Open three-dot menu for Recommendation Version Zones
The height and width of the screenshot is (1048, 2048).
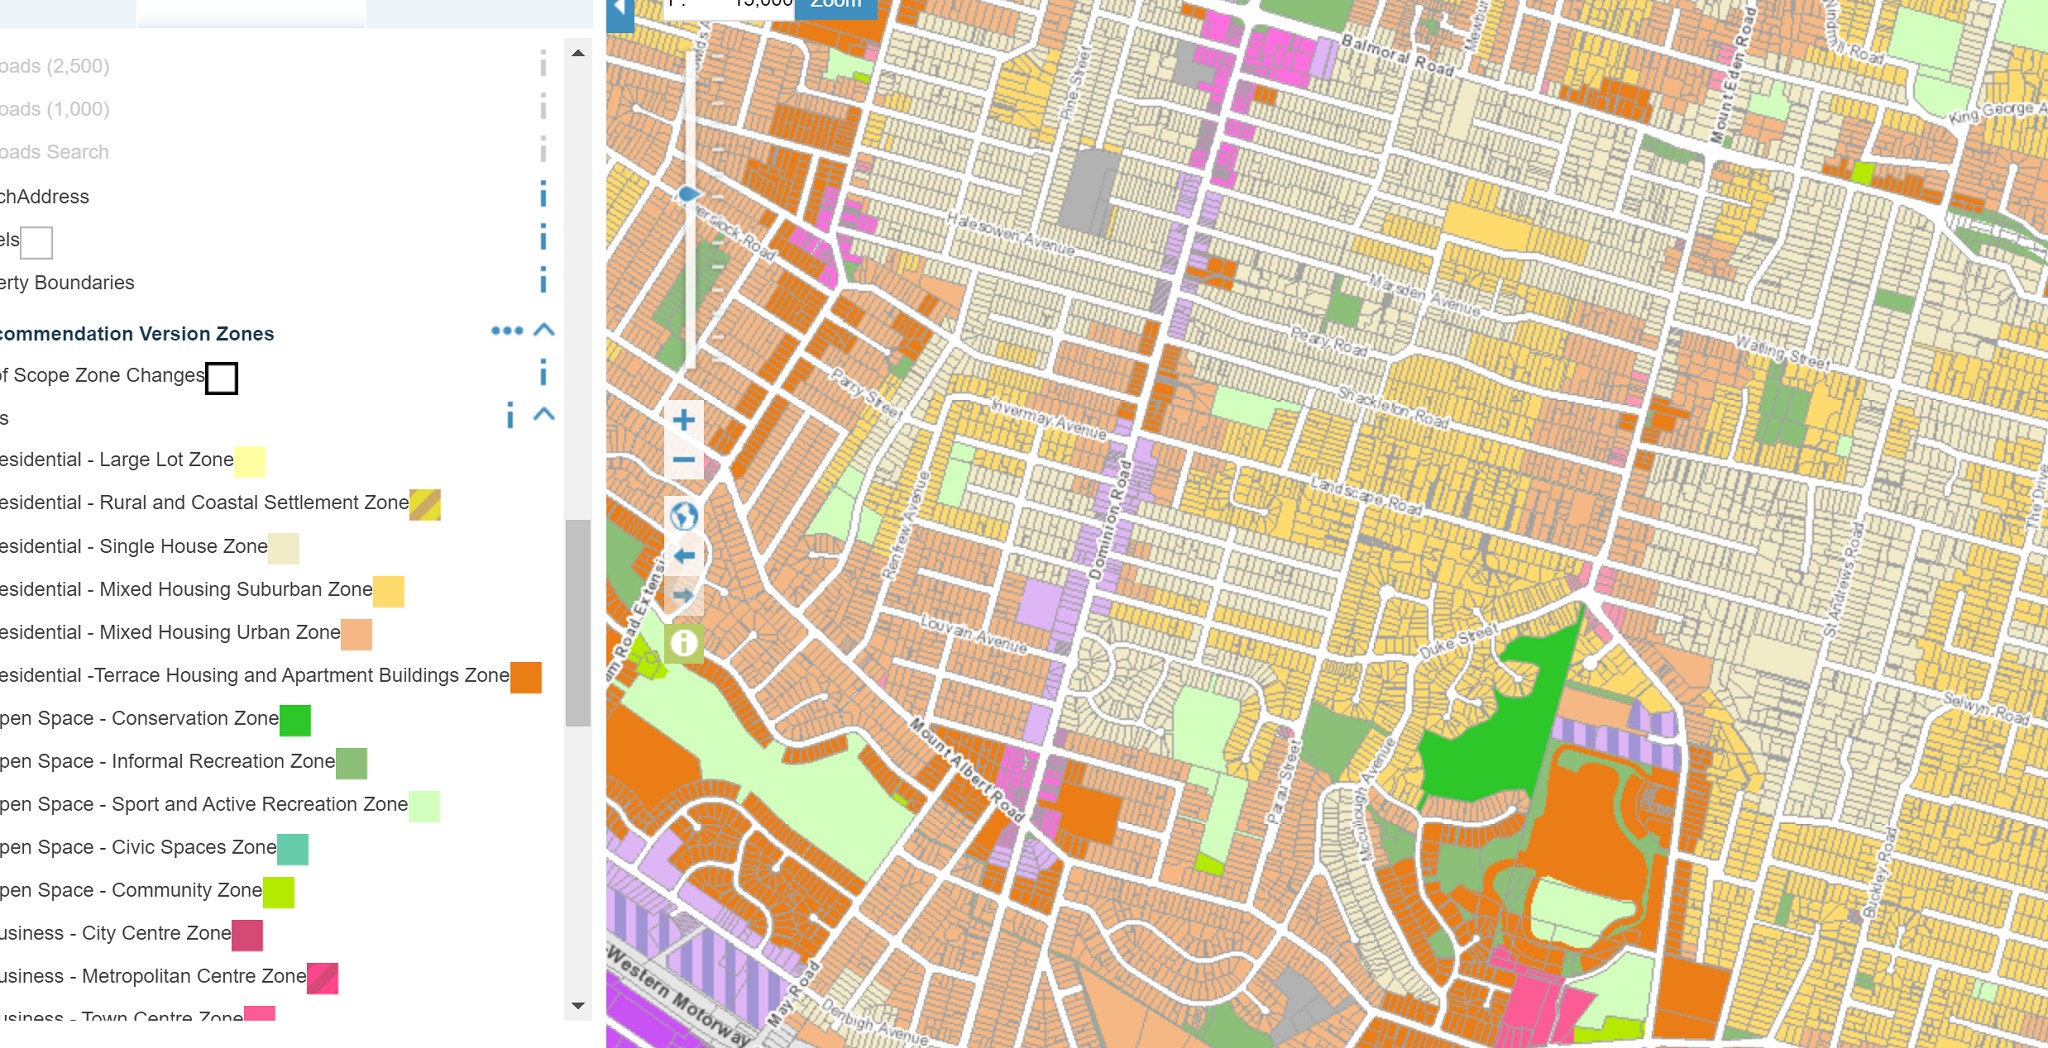click(506, 331)
